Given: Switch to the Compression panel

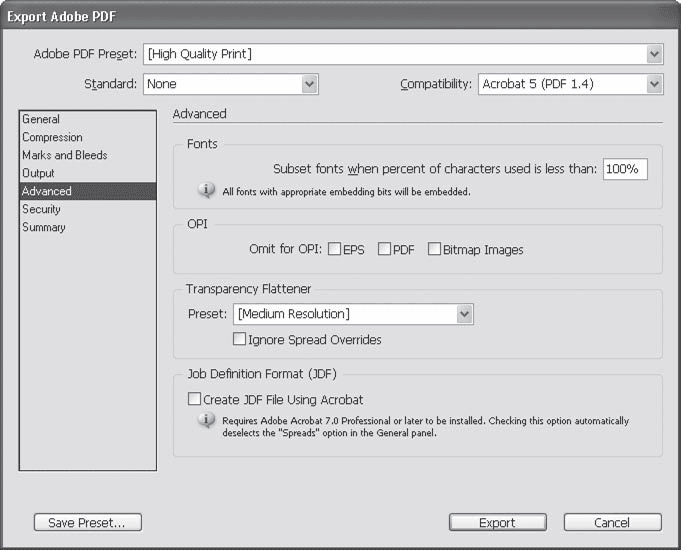Looking at the screenshot, I should pos(52,138).
